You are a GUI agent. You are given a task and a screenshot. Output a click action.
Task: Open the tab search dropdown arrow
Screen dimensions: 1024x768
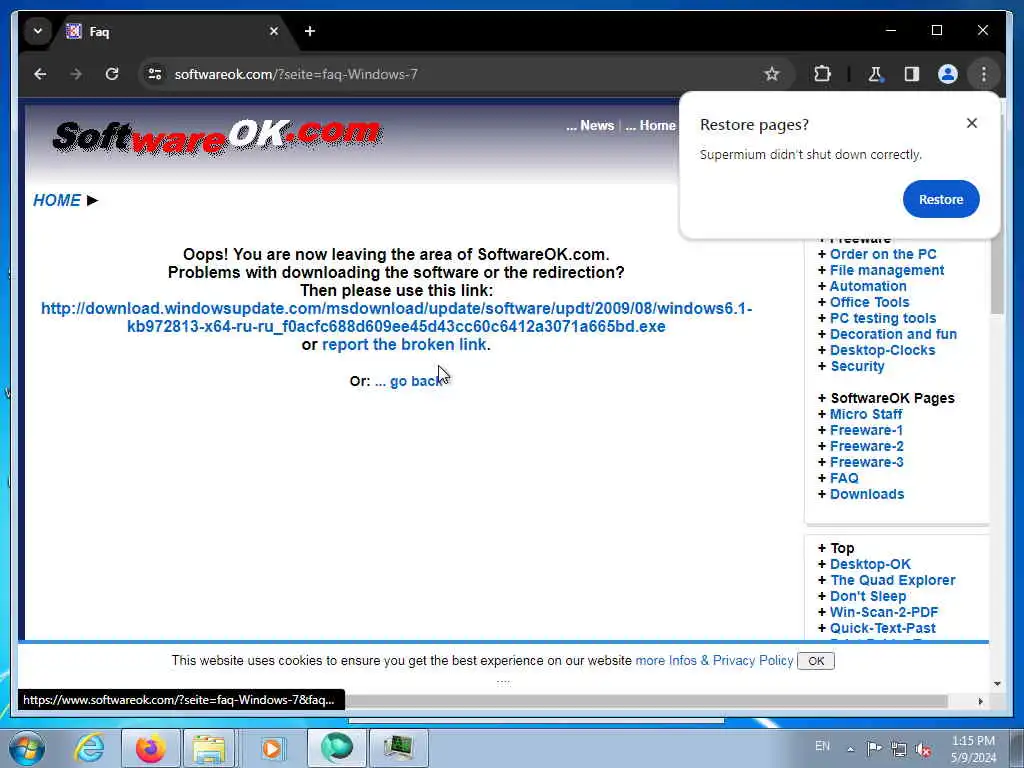tap(38, 31)
